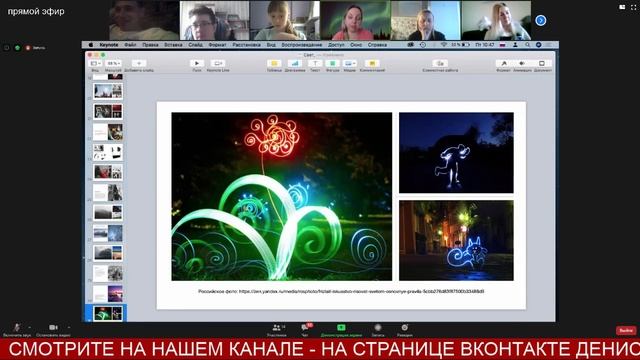Open the Расстановка menu

(x=247, y=45)
